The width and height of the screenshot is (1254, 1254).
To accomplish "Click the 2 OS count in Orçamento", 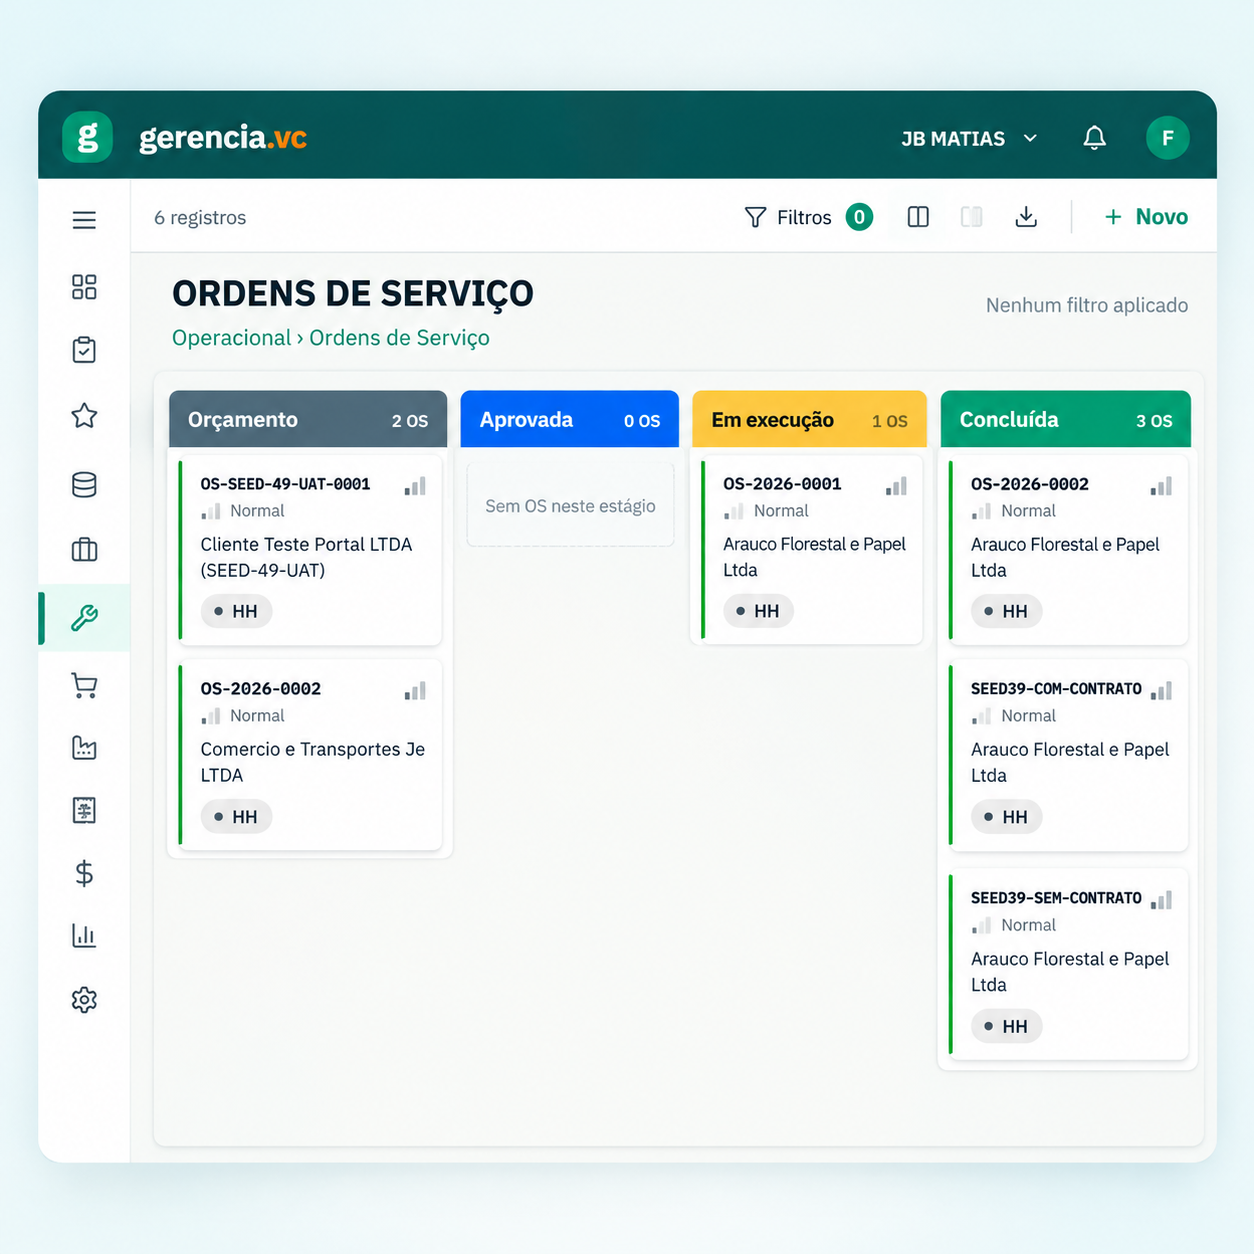I will pyautogui.click(x=410, y=421).
